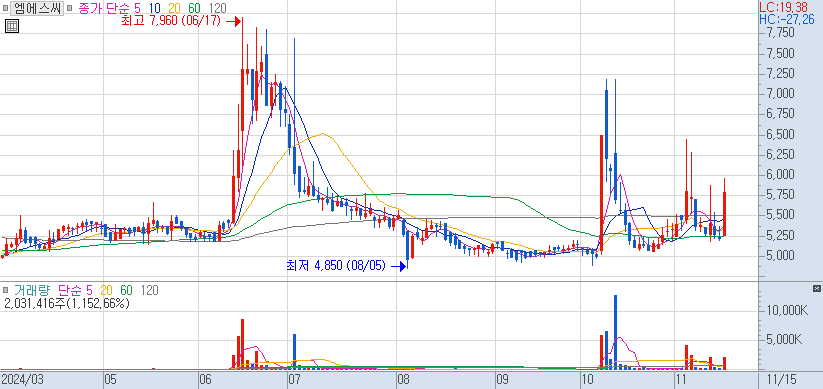Click the 6,500 price axis label

coord(780,135)
